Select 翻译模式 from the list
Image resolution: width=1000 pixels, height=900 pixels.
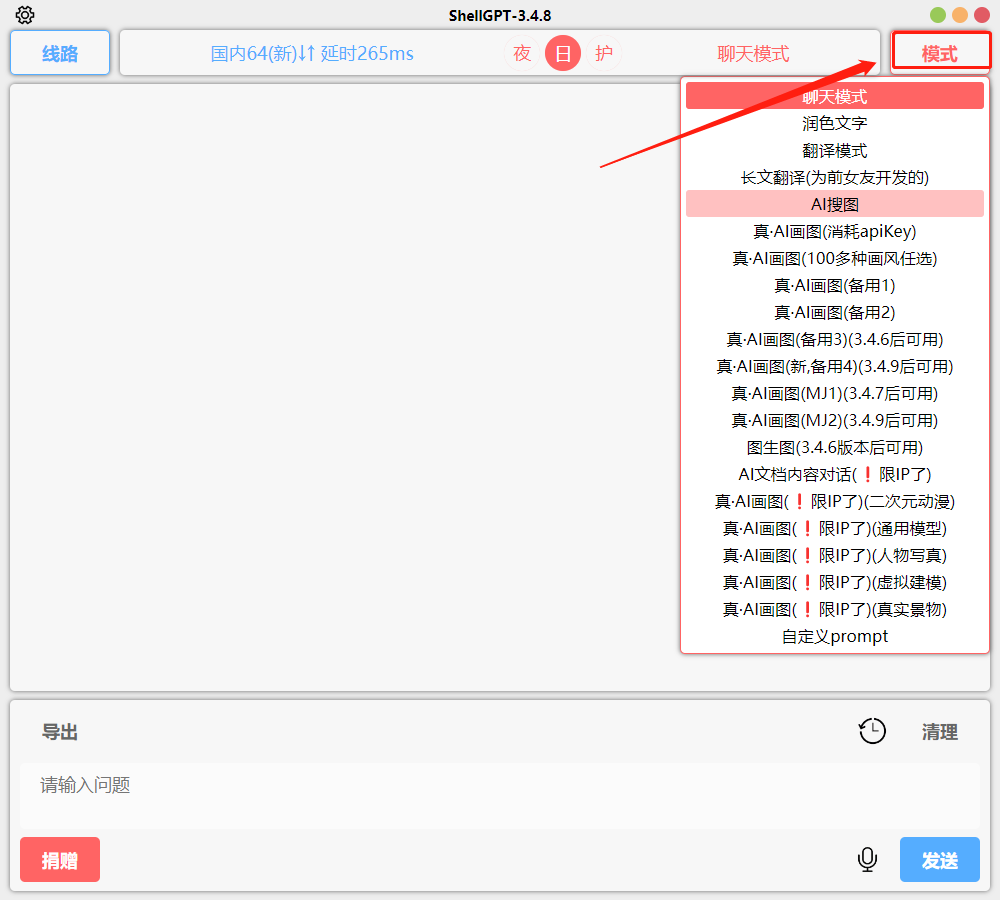pos(835,151)
